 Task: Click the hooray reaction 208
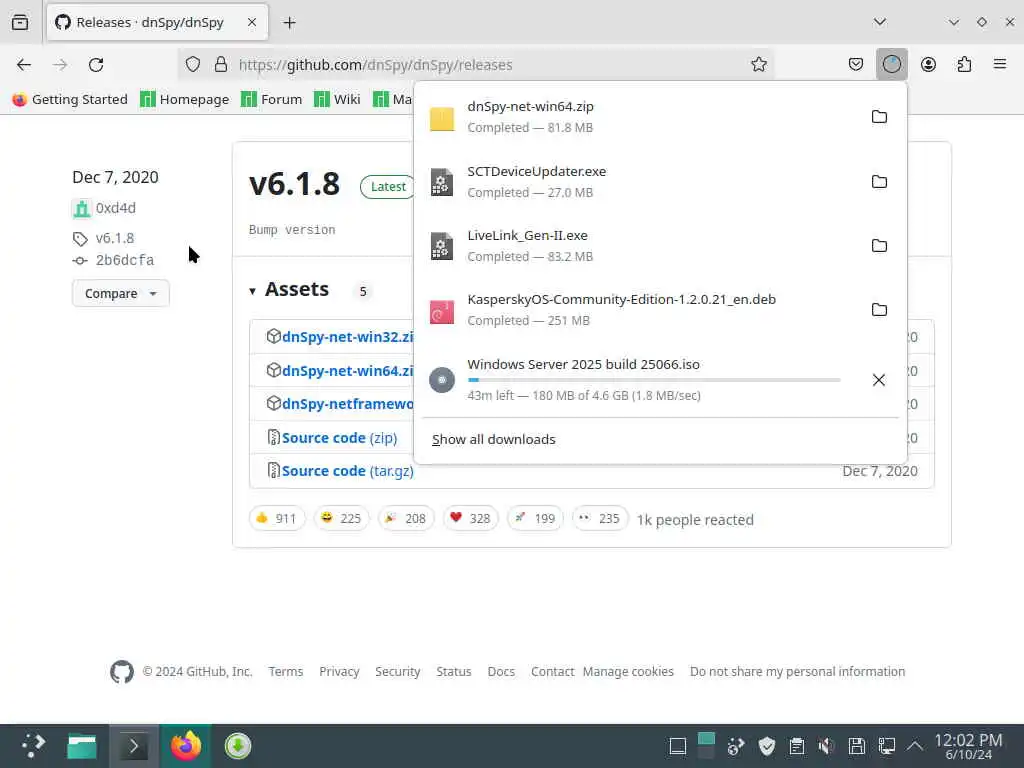406,519
